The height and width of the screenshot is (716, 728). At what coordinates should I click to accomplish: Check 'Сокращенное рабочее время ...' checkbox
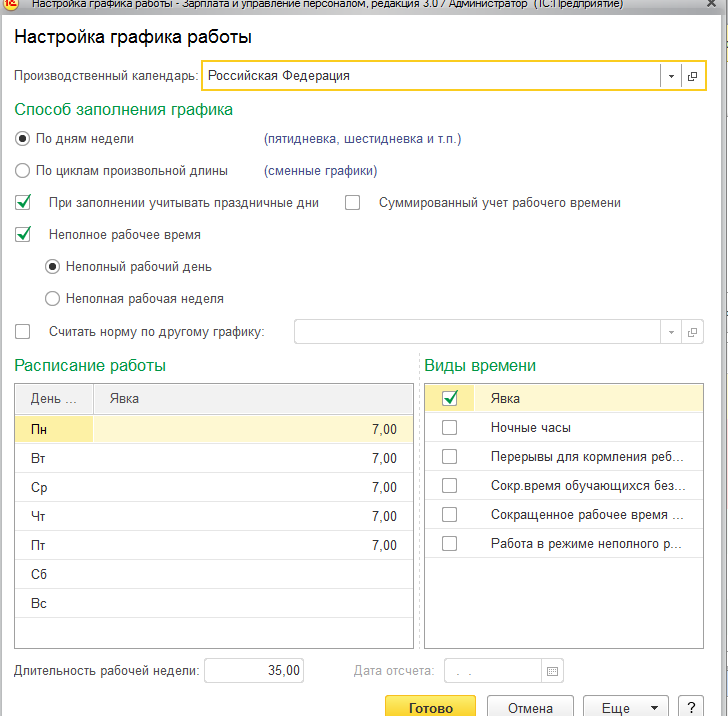449,514
